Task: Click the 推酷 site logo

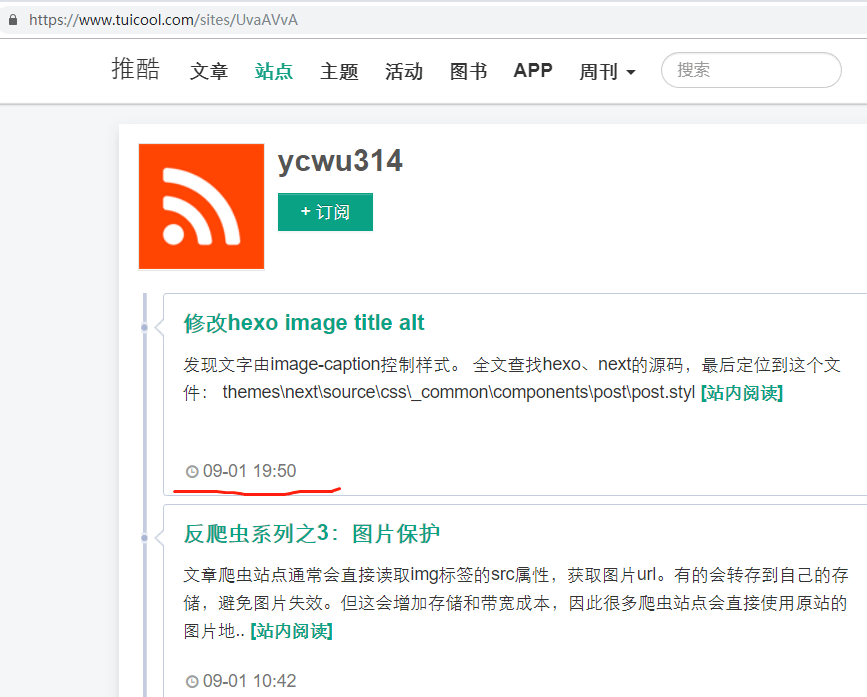Action: tap(135, 69)
